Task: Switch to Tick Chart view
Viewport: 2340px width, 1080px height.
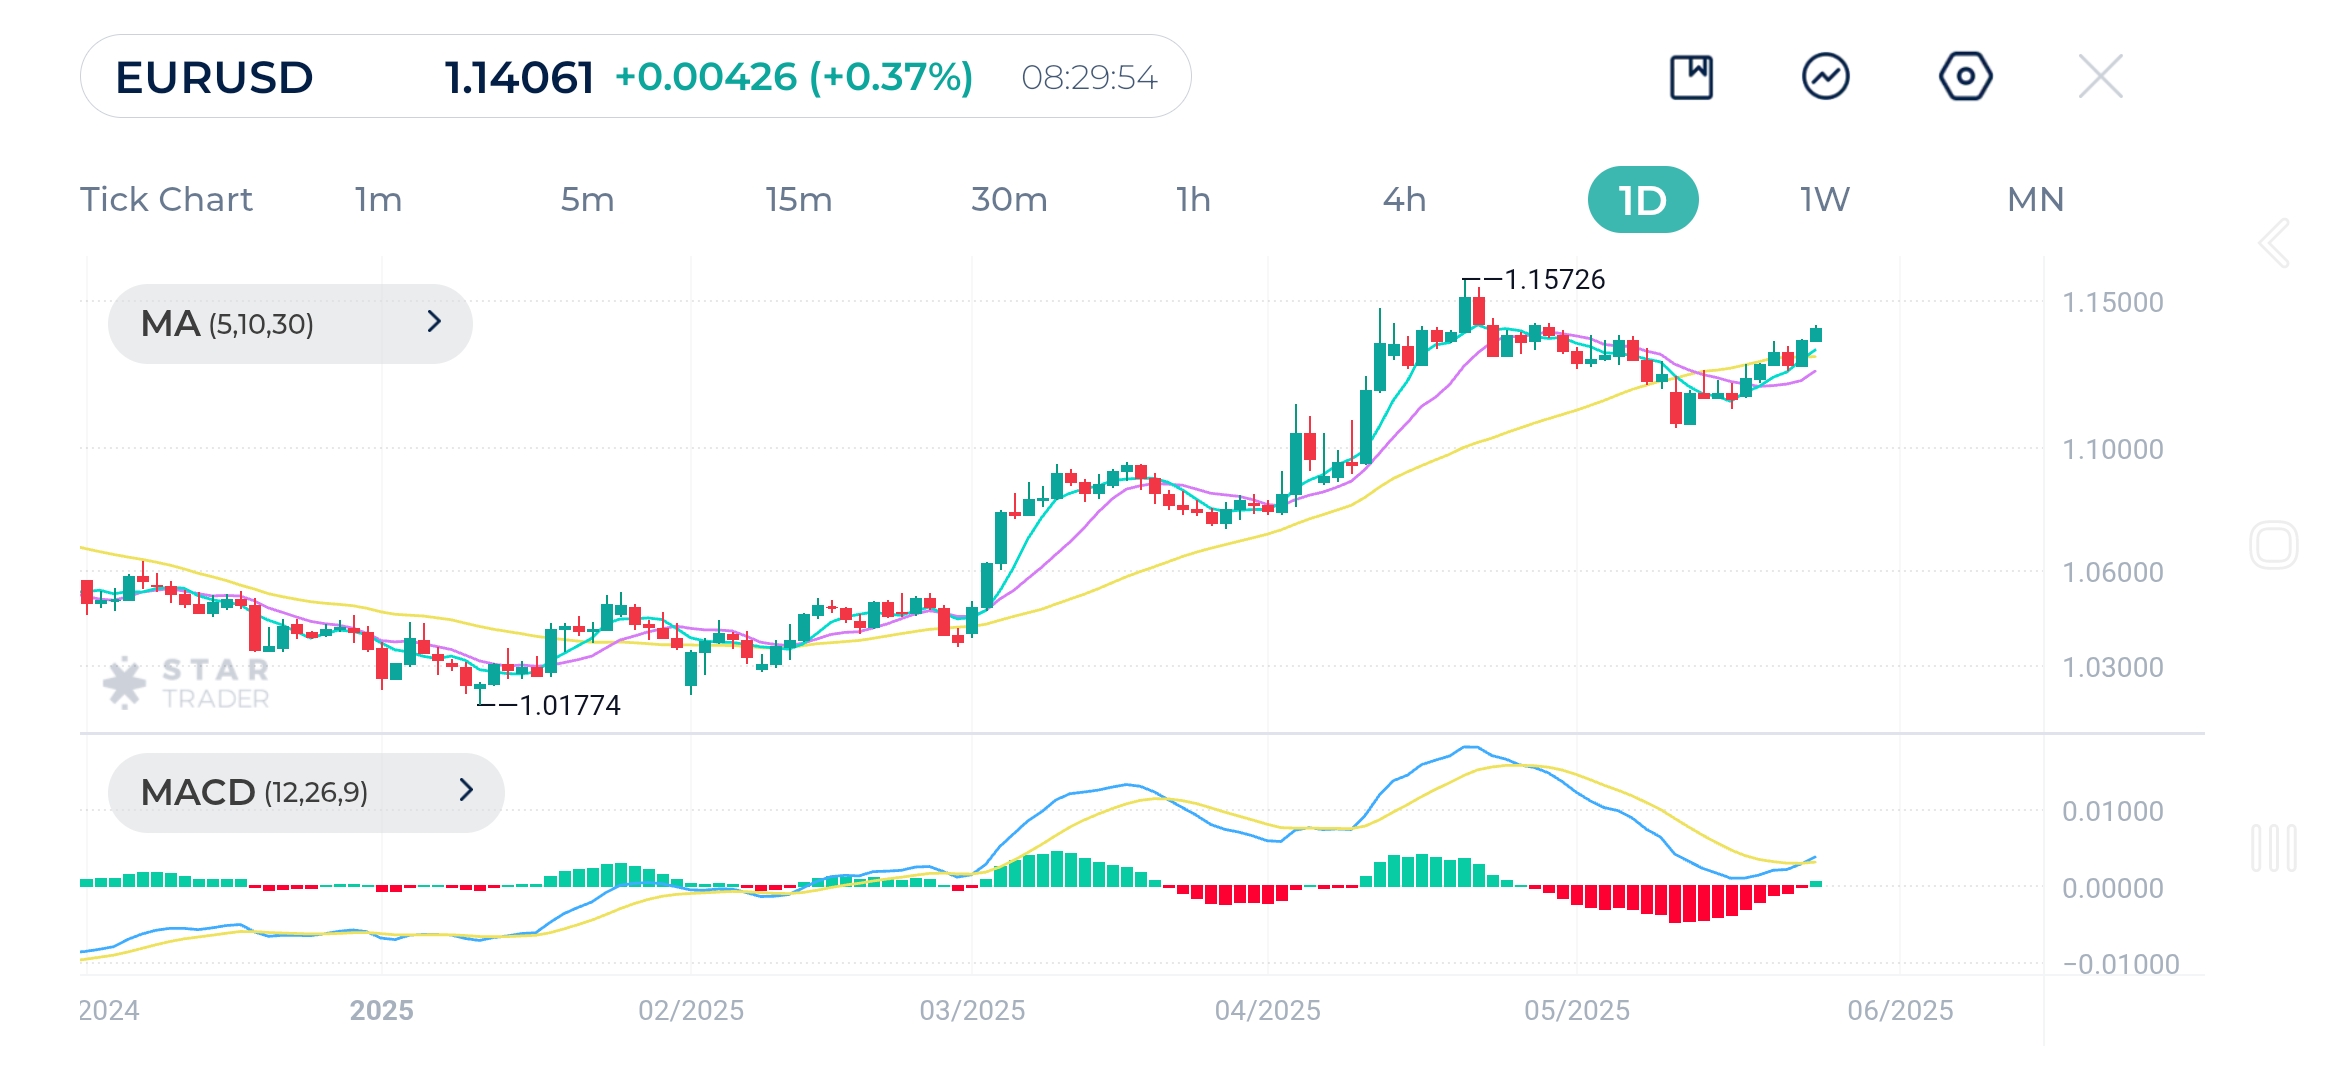Action: coord(166,200)
